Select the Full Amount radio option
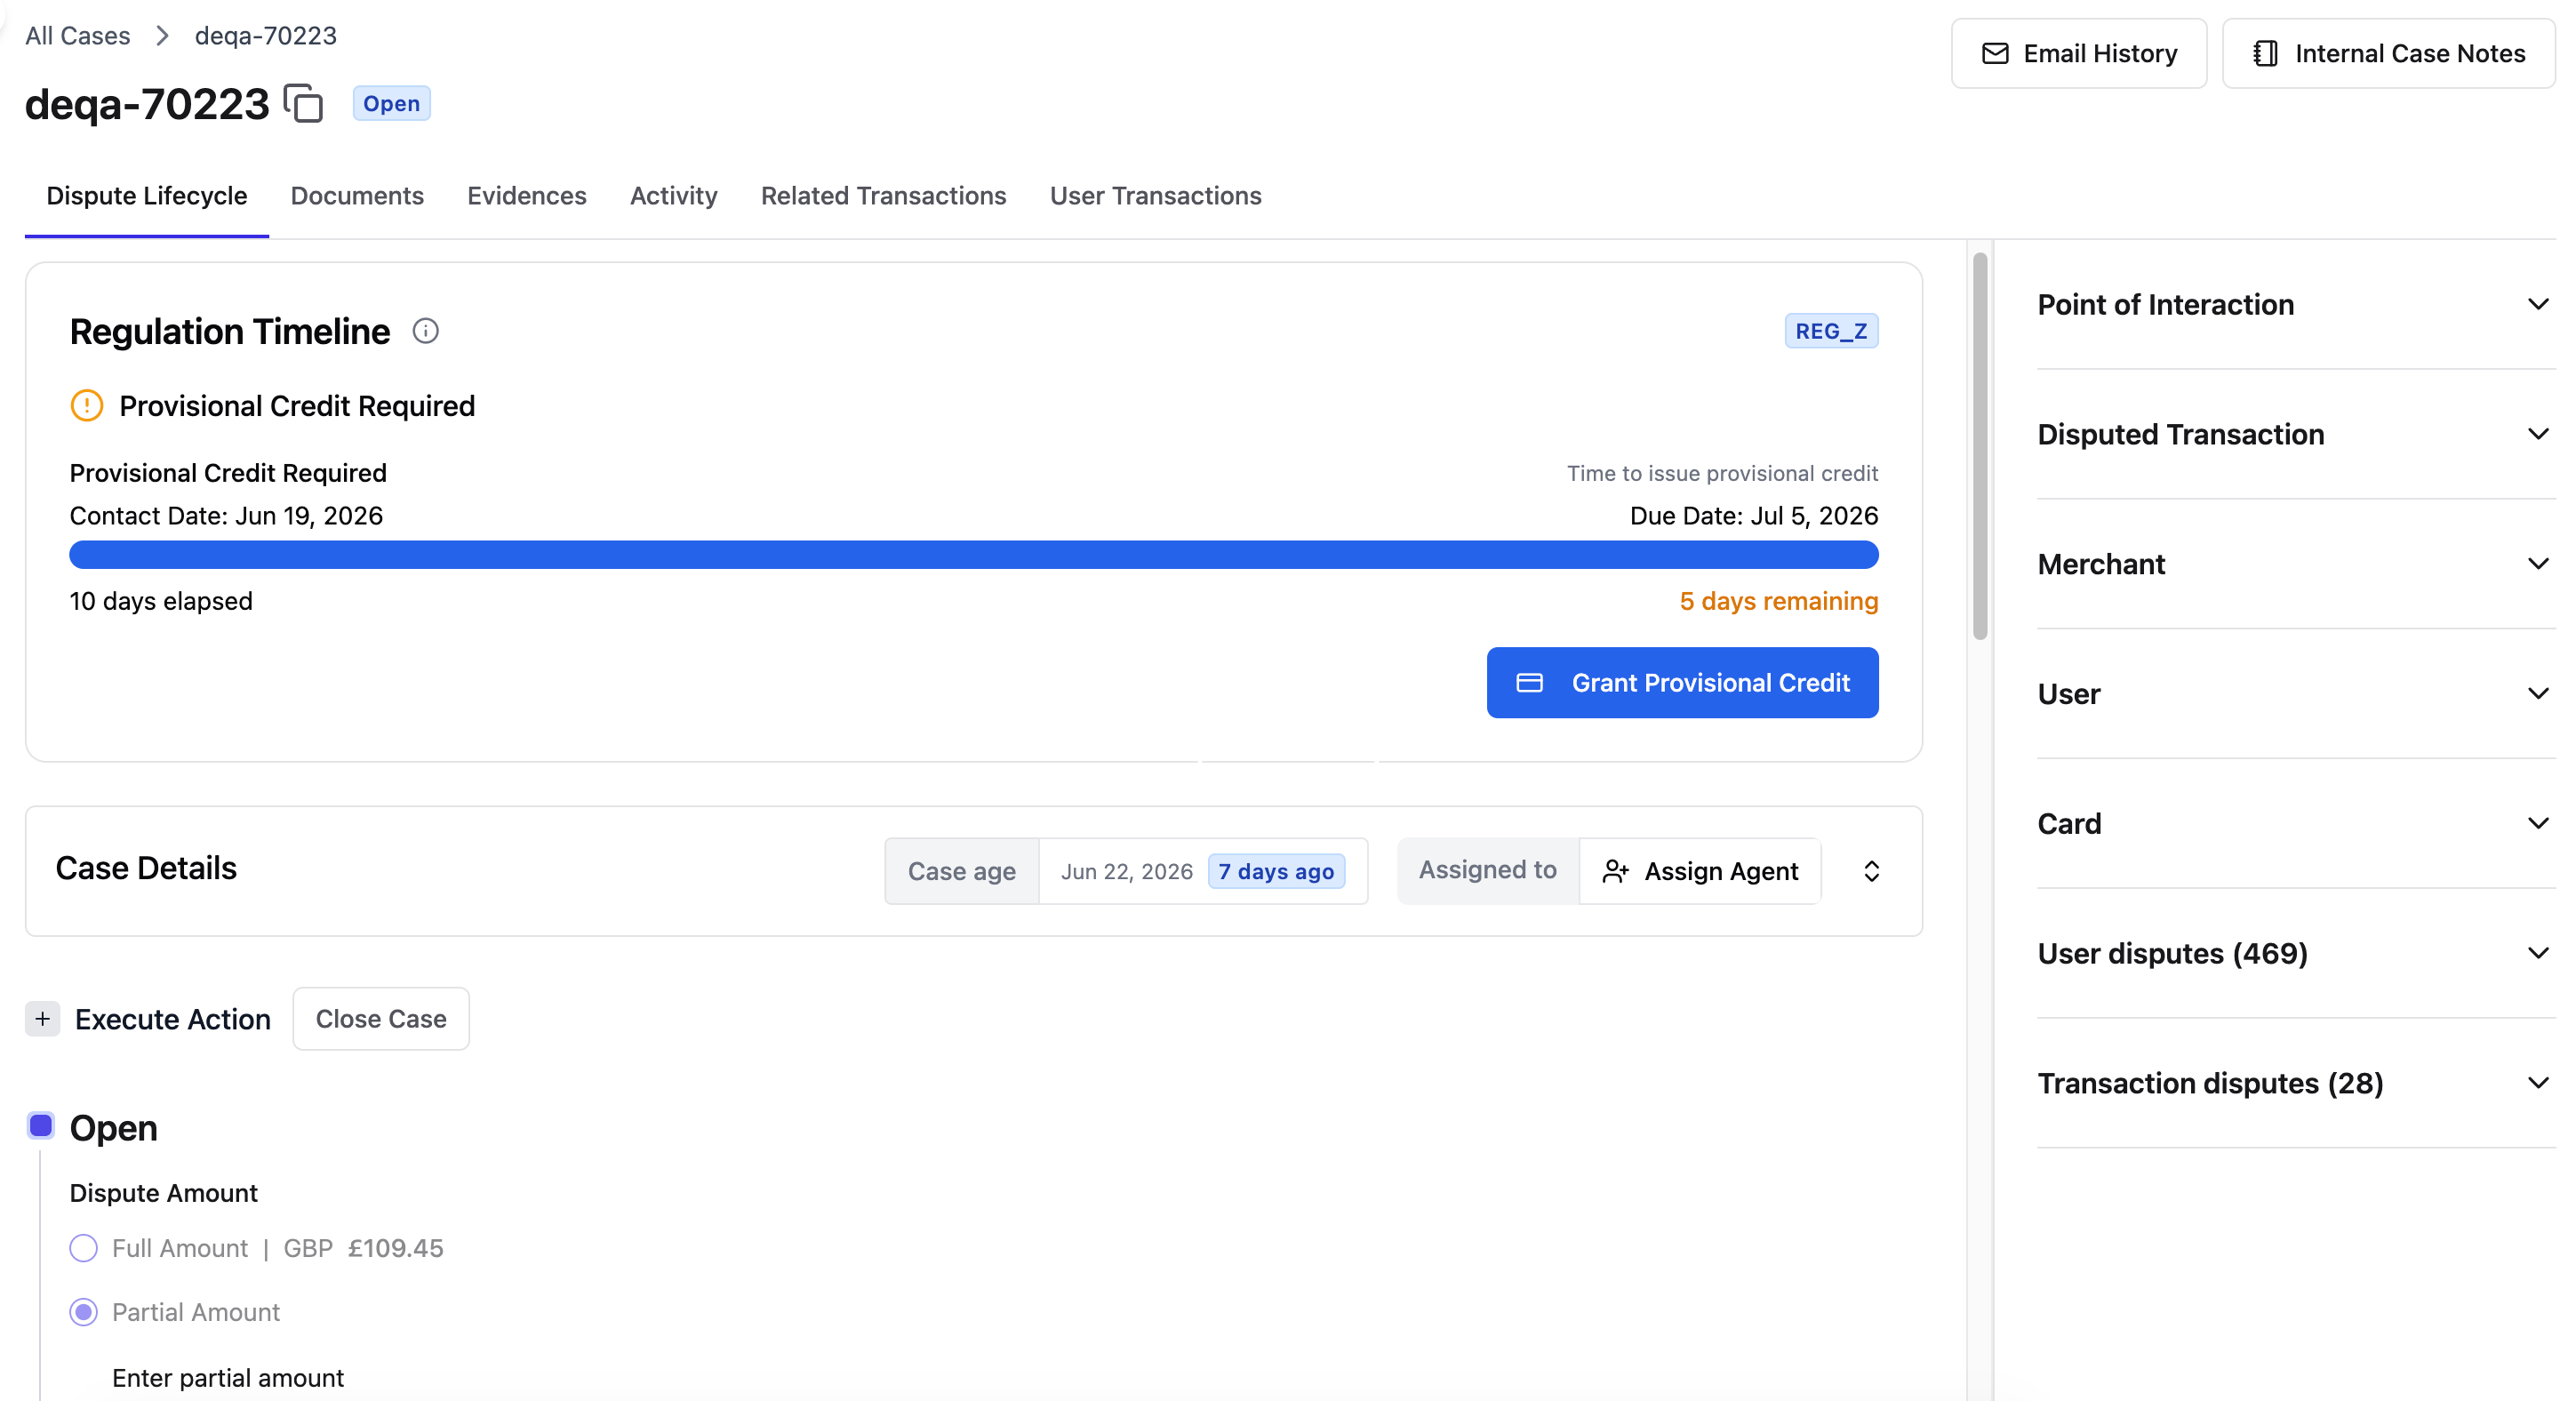Screen dimensions: 2576x1401 84,1248
